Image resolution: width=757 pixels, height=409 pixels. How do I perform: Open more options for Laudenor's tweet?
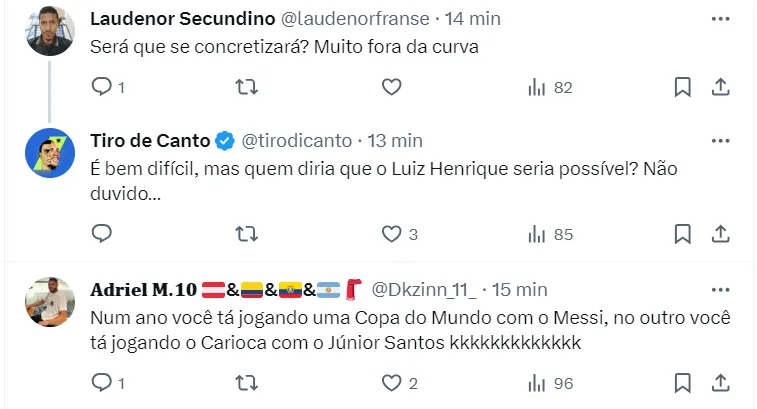click(x=719, y=19)
